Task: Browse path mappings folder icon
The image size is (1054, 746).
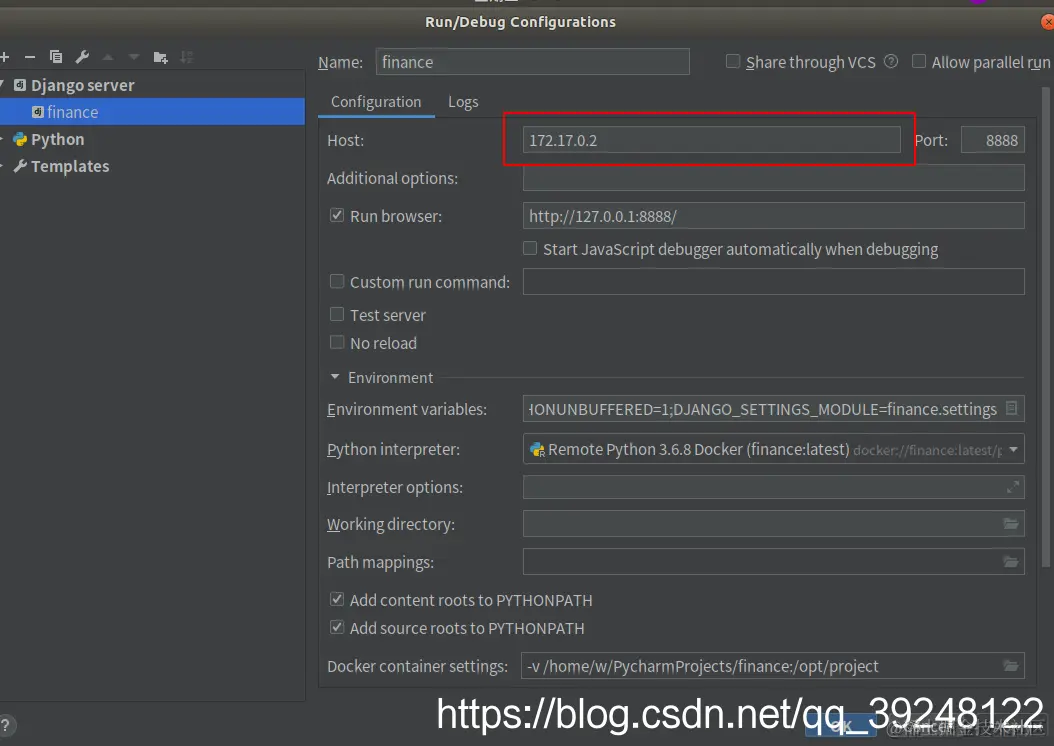Action: point(1010,561)
